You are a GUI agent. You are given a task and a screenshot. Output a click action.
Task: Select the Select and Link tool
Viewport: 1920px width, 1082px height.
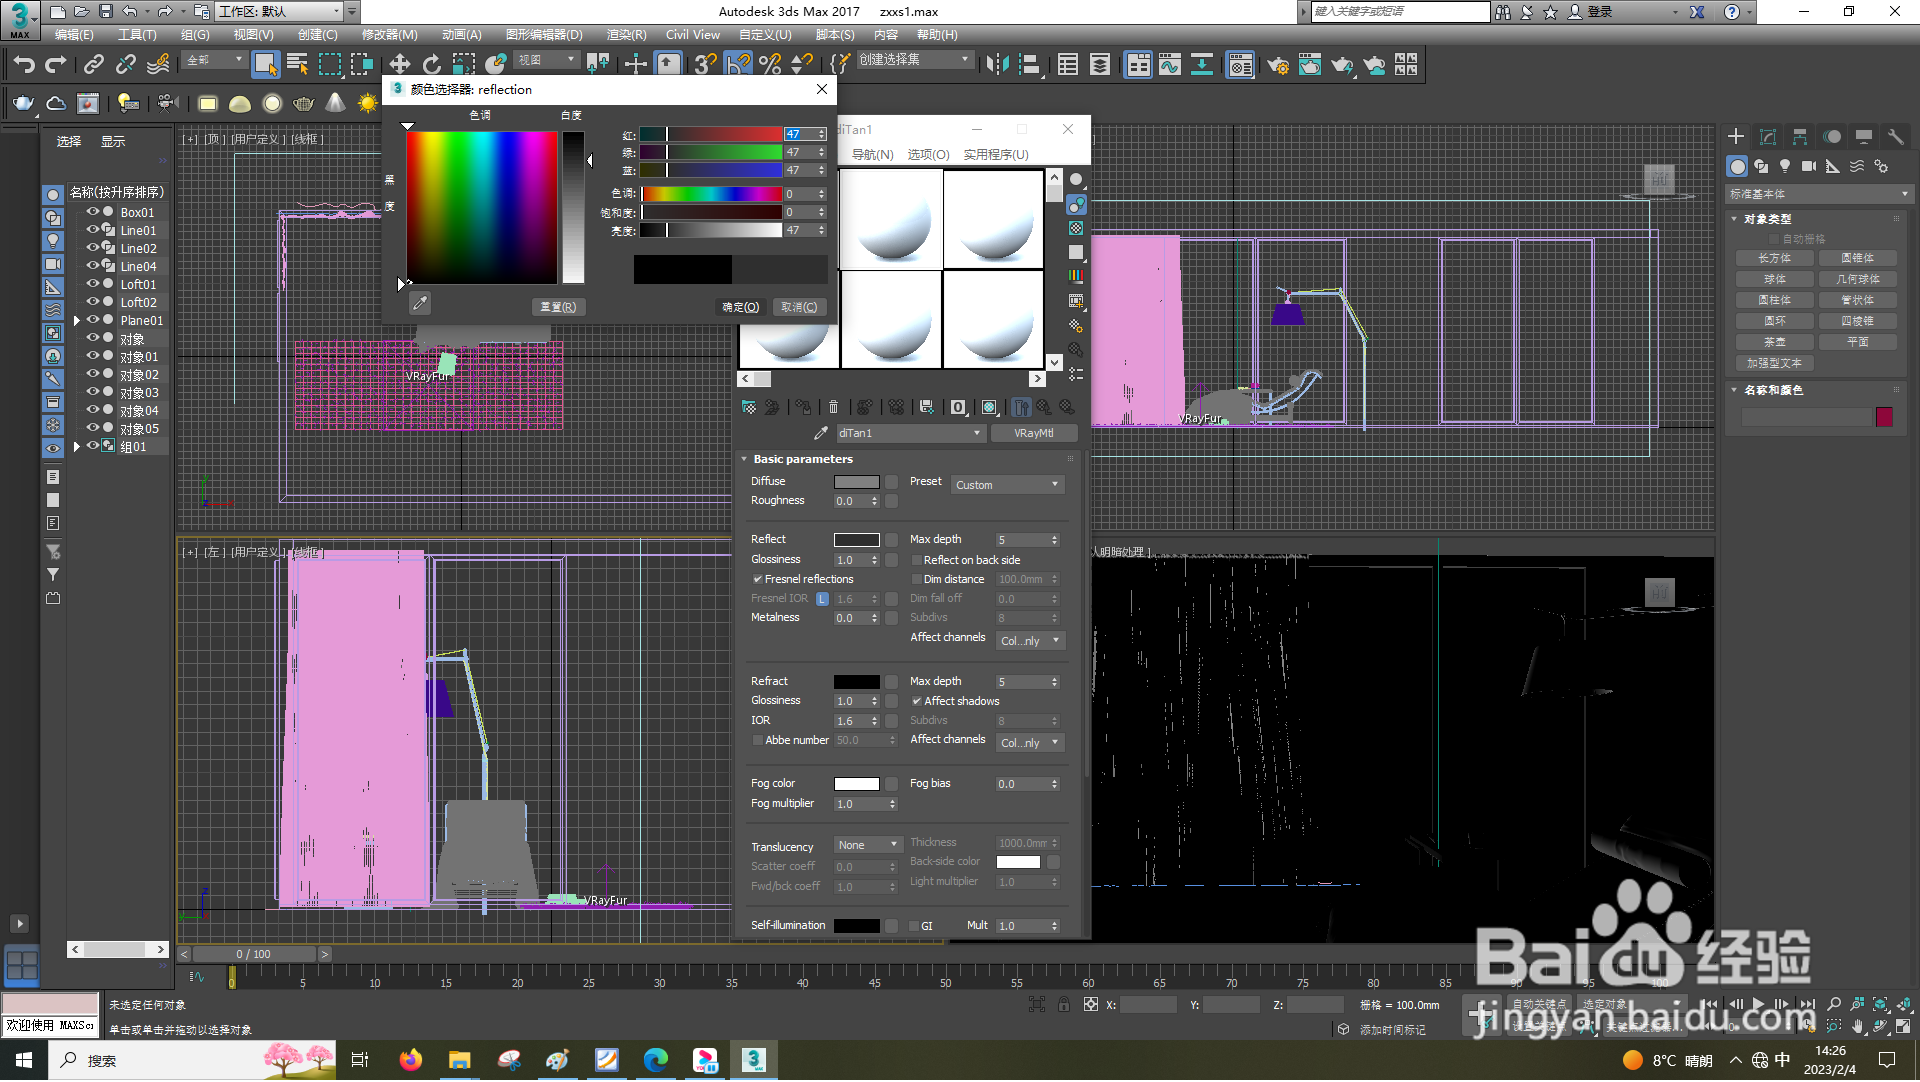click(x=94, y=65)
